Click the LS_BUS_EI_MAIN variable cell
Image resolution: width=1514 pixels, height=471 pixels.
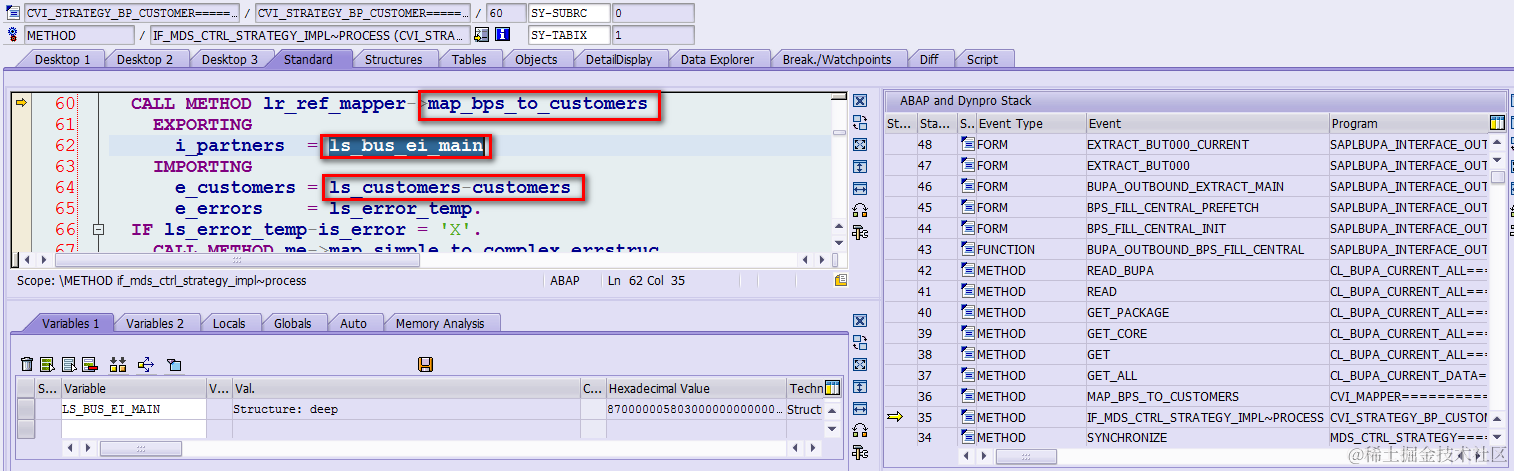point(133,409)
